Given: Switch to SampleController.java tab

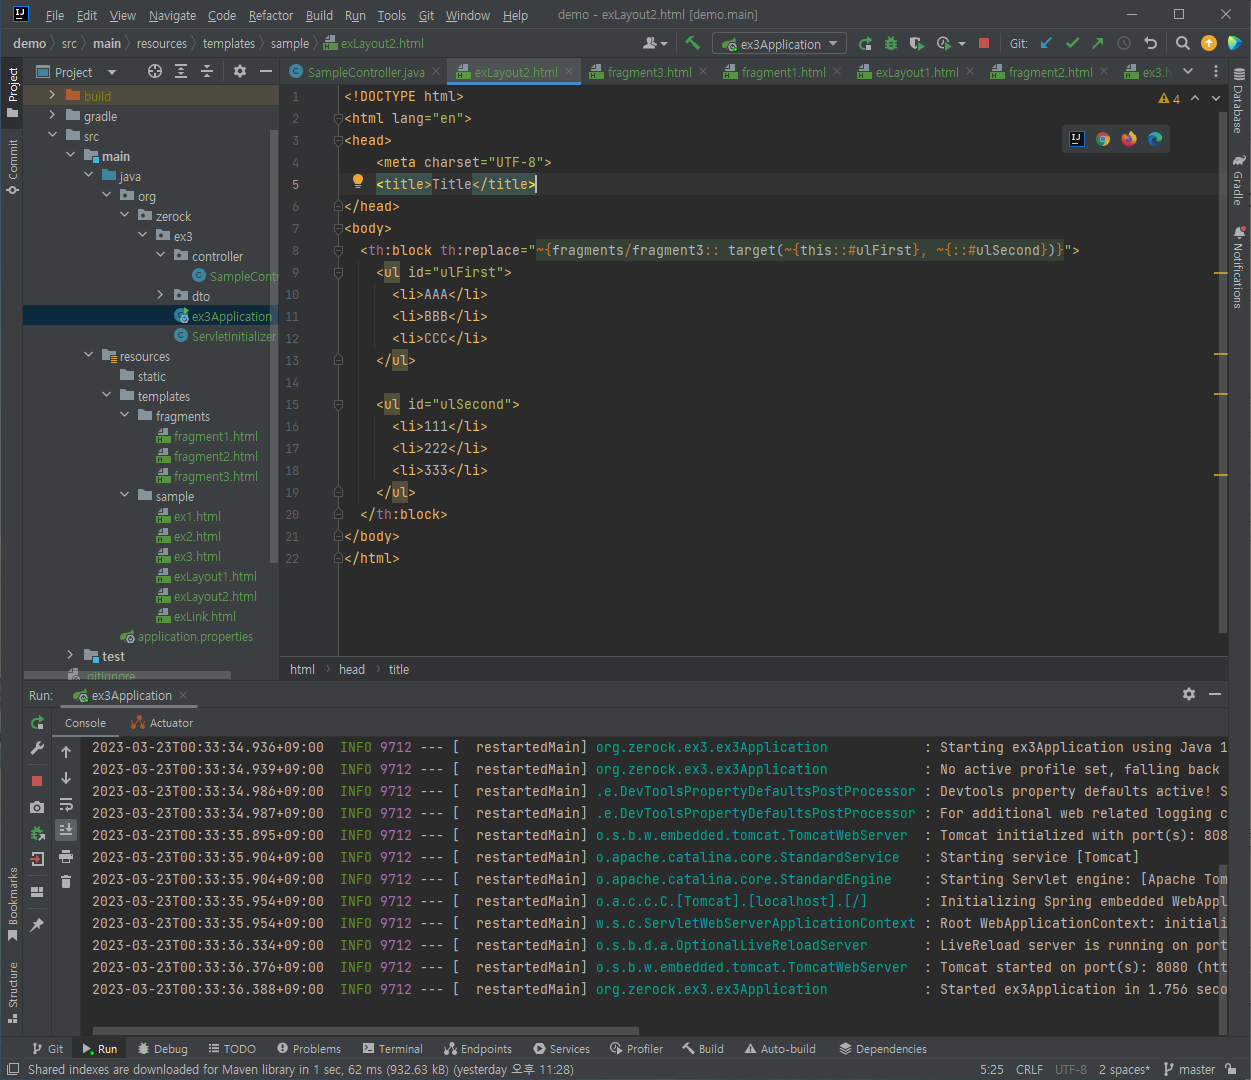Looking at the screenshot, I should pos(366,72).
